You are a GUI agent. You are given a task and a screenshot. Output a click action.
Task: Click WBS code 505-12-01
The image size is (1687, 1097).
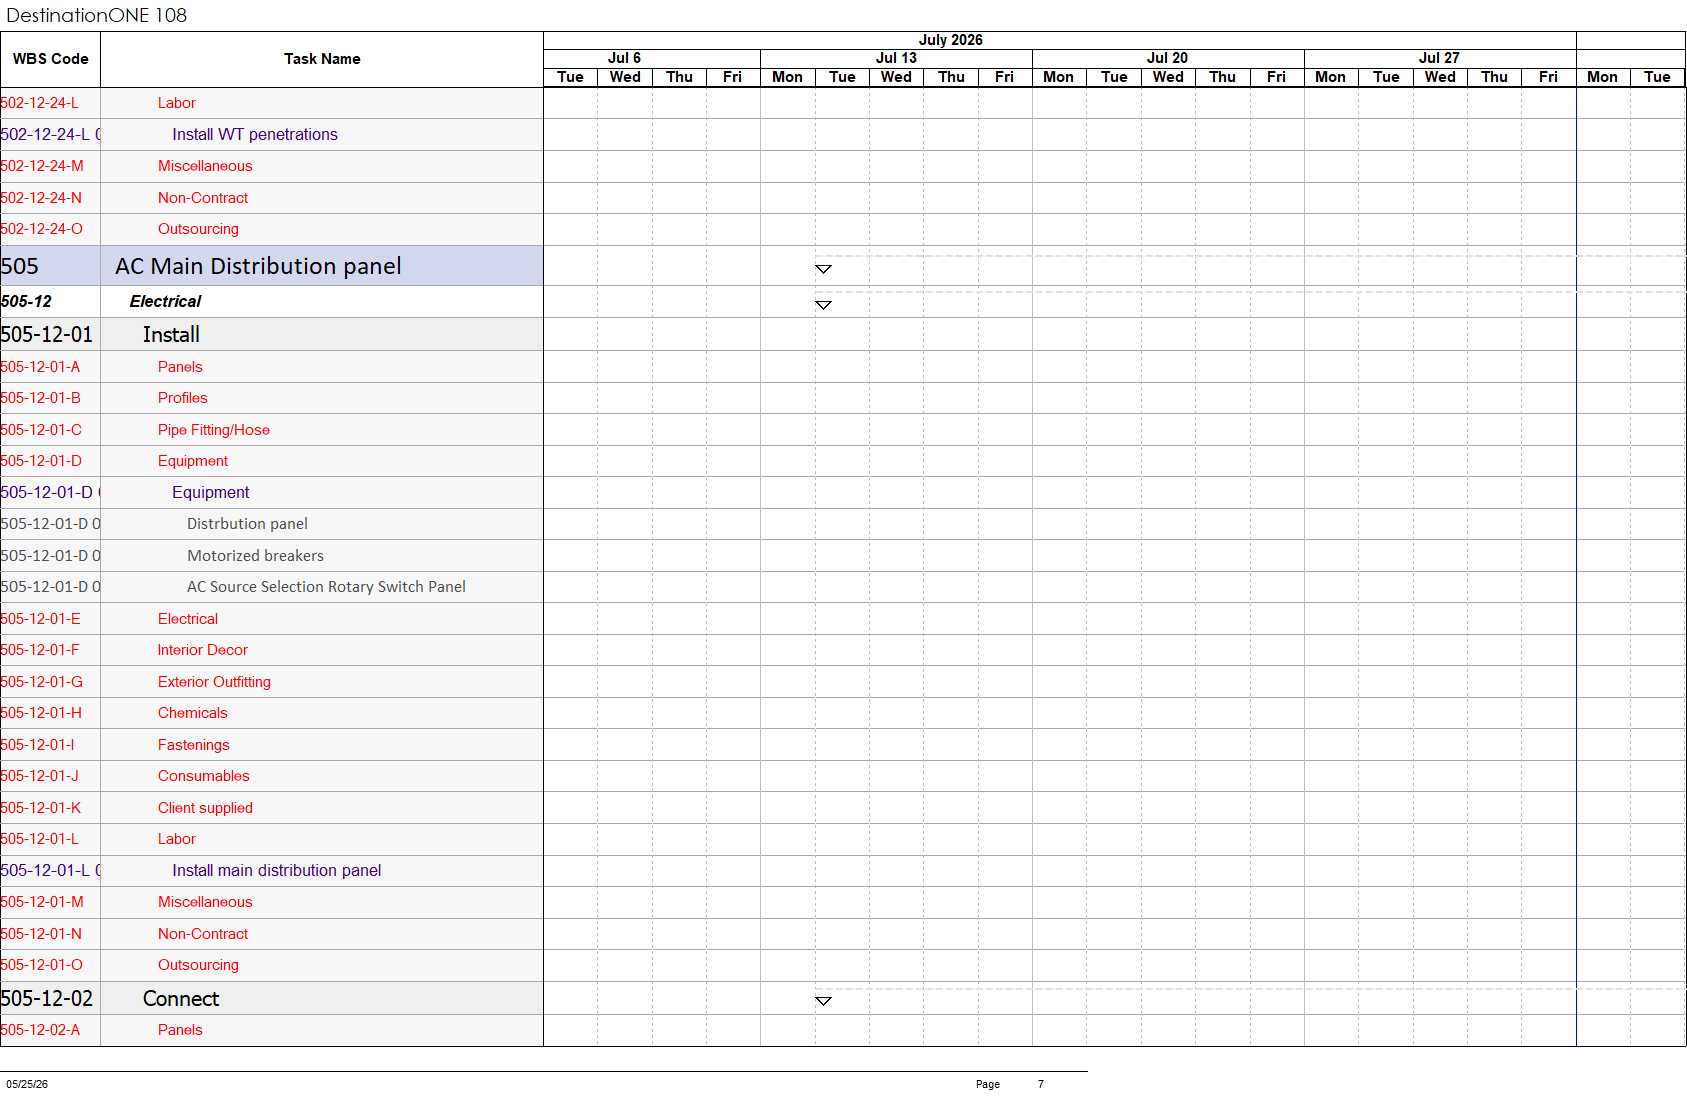pyautogui.click(x=47, y=335)
